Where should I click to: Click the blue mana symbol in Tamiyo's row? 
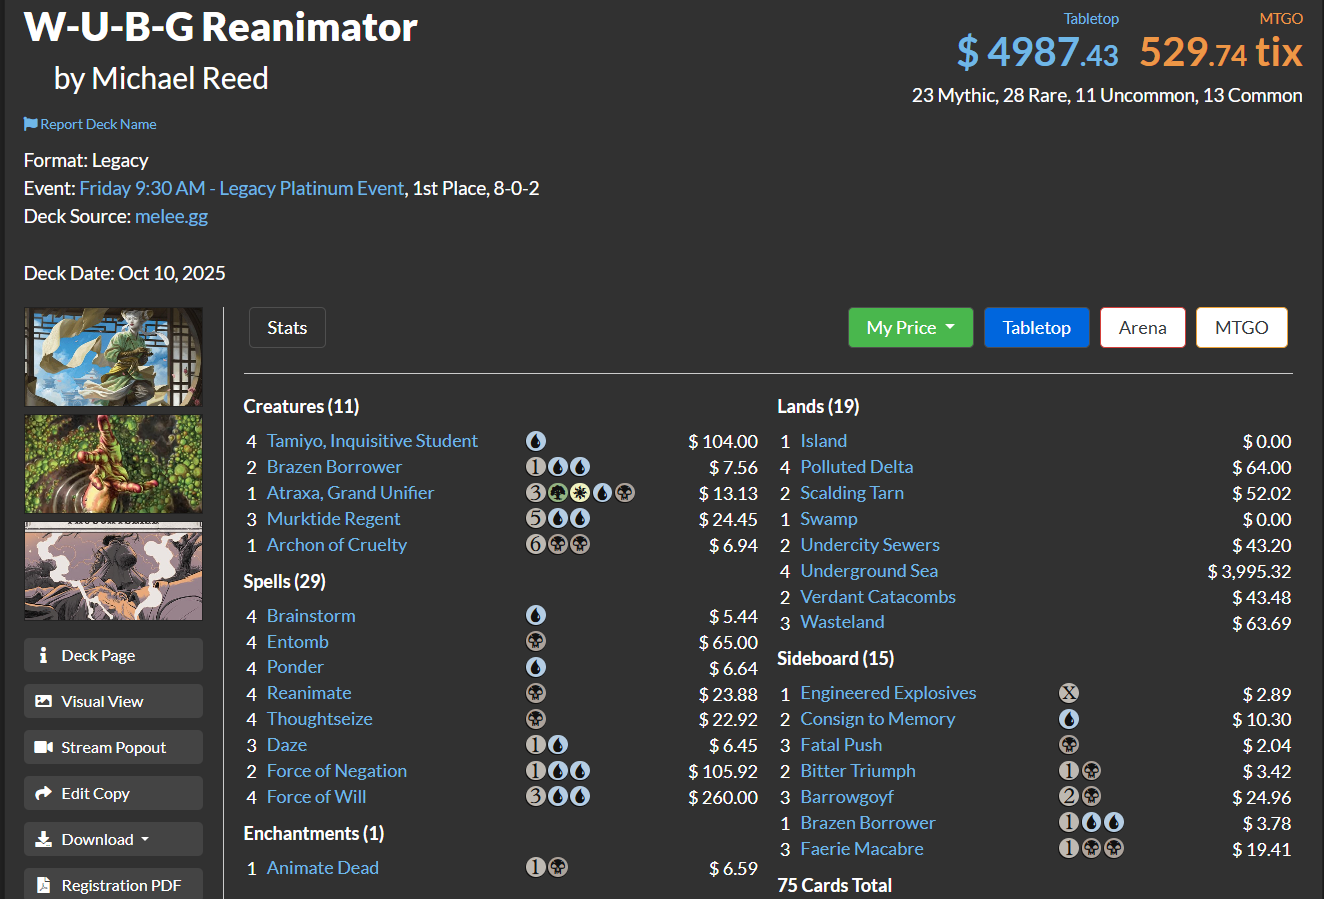pos(536,441)
